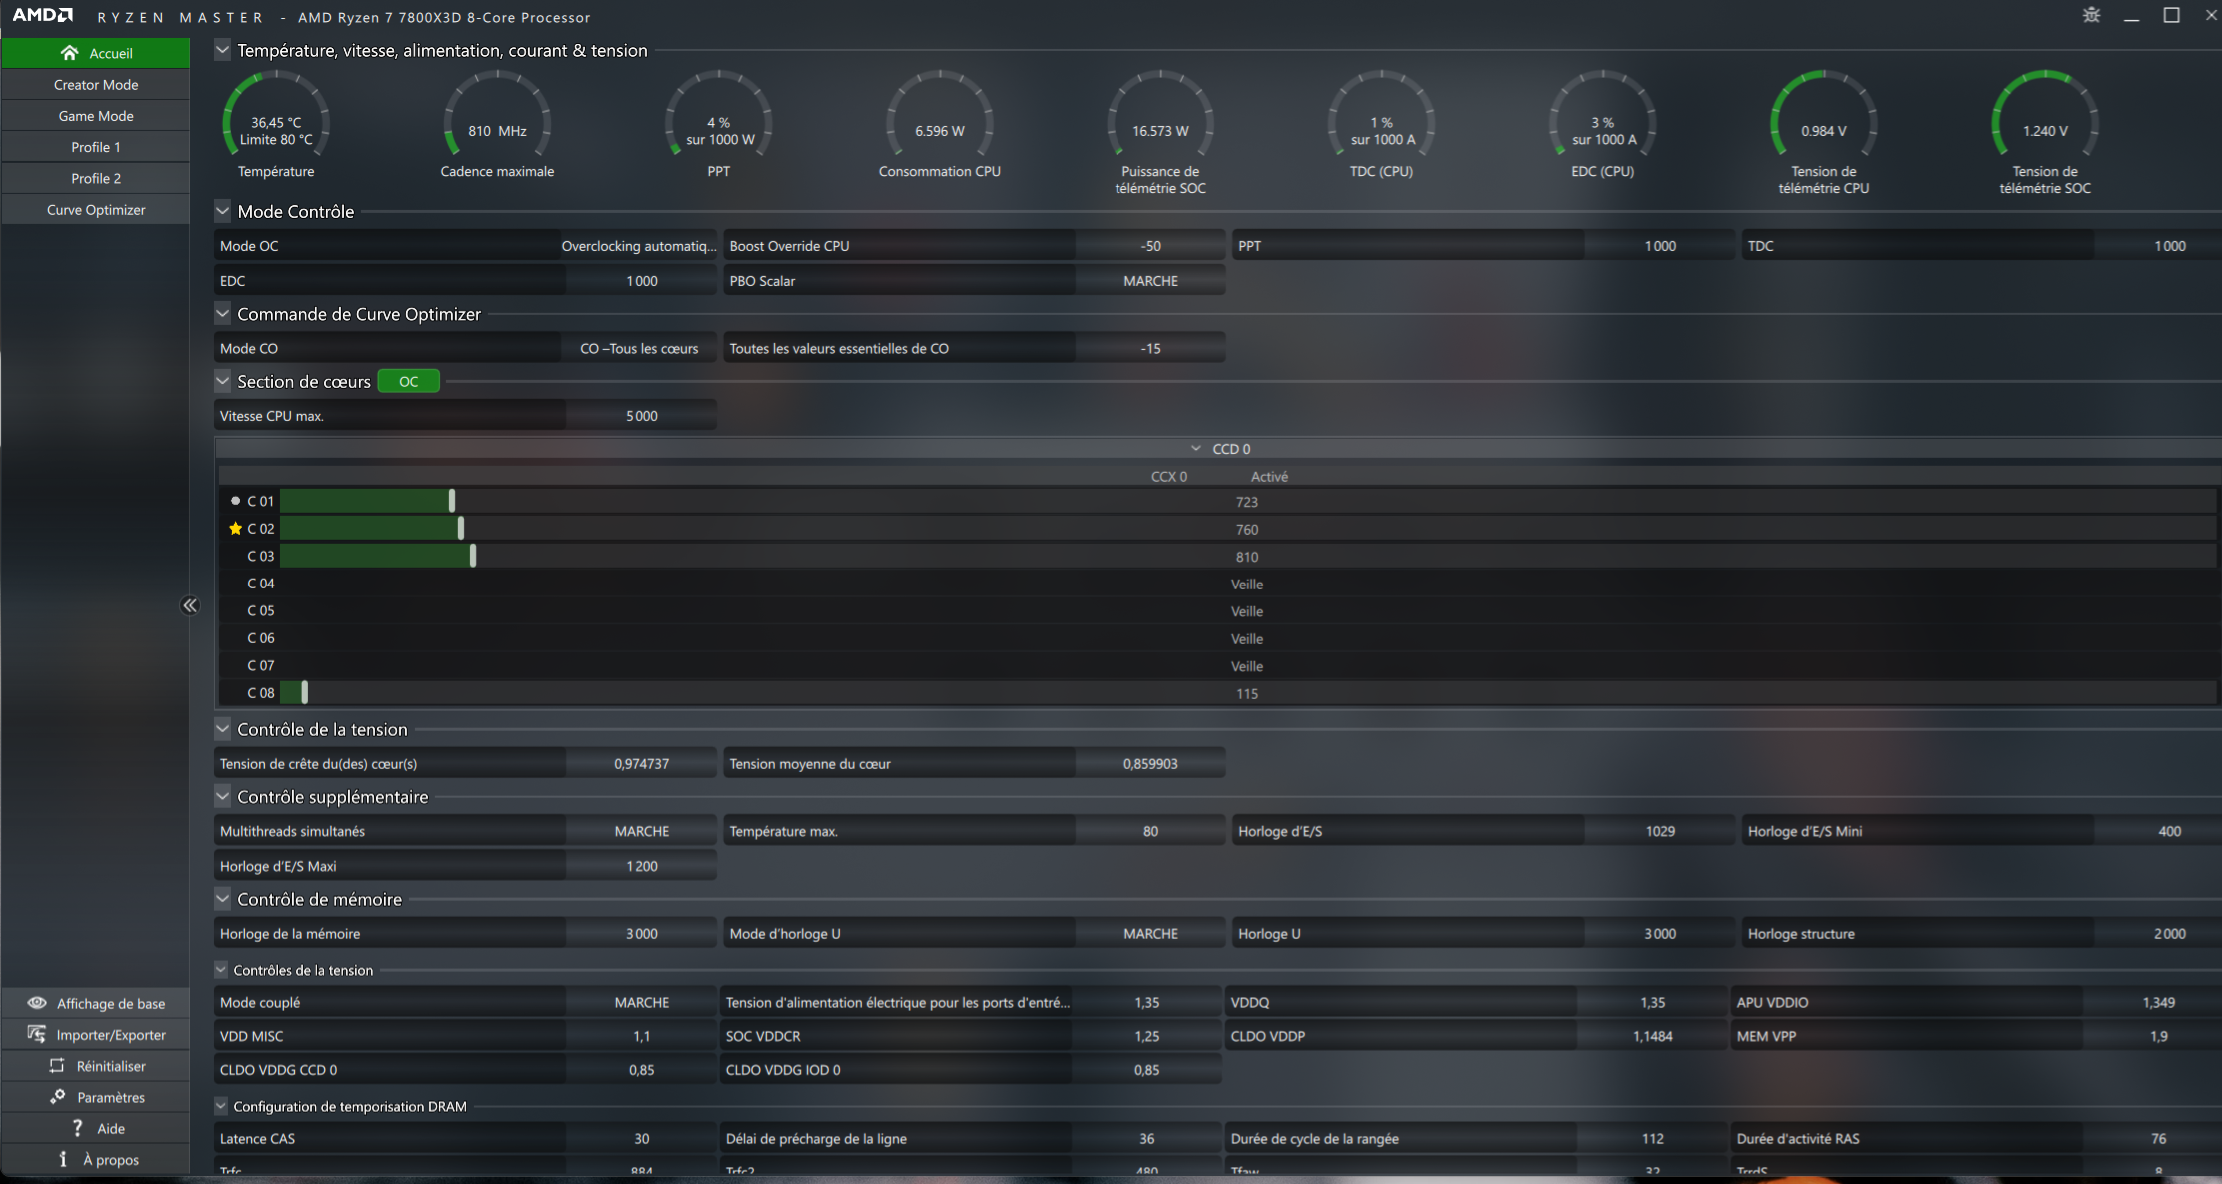Collapse the Mode Contrôle section
Screen dimensions: 2222x1184
[x=223, y=211]
